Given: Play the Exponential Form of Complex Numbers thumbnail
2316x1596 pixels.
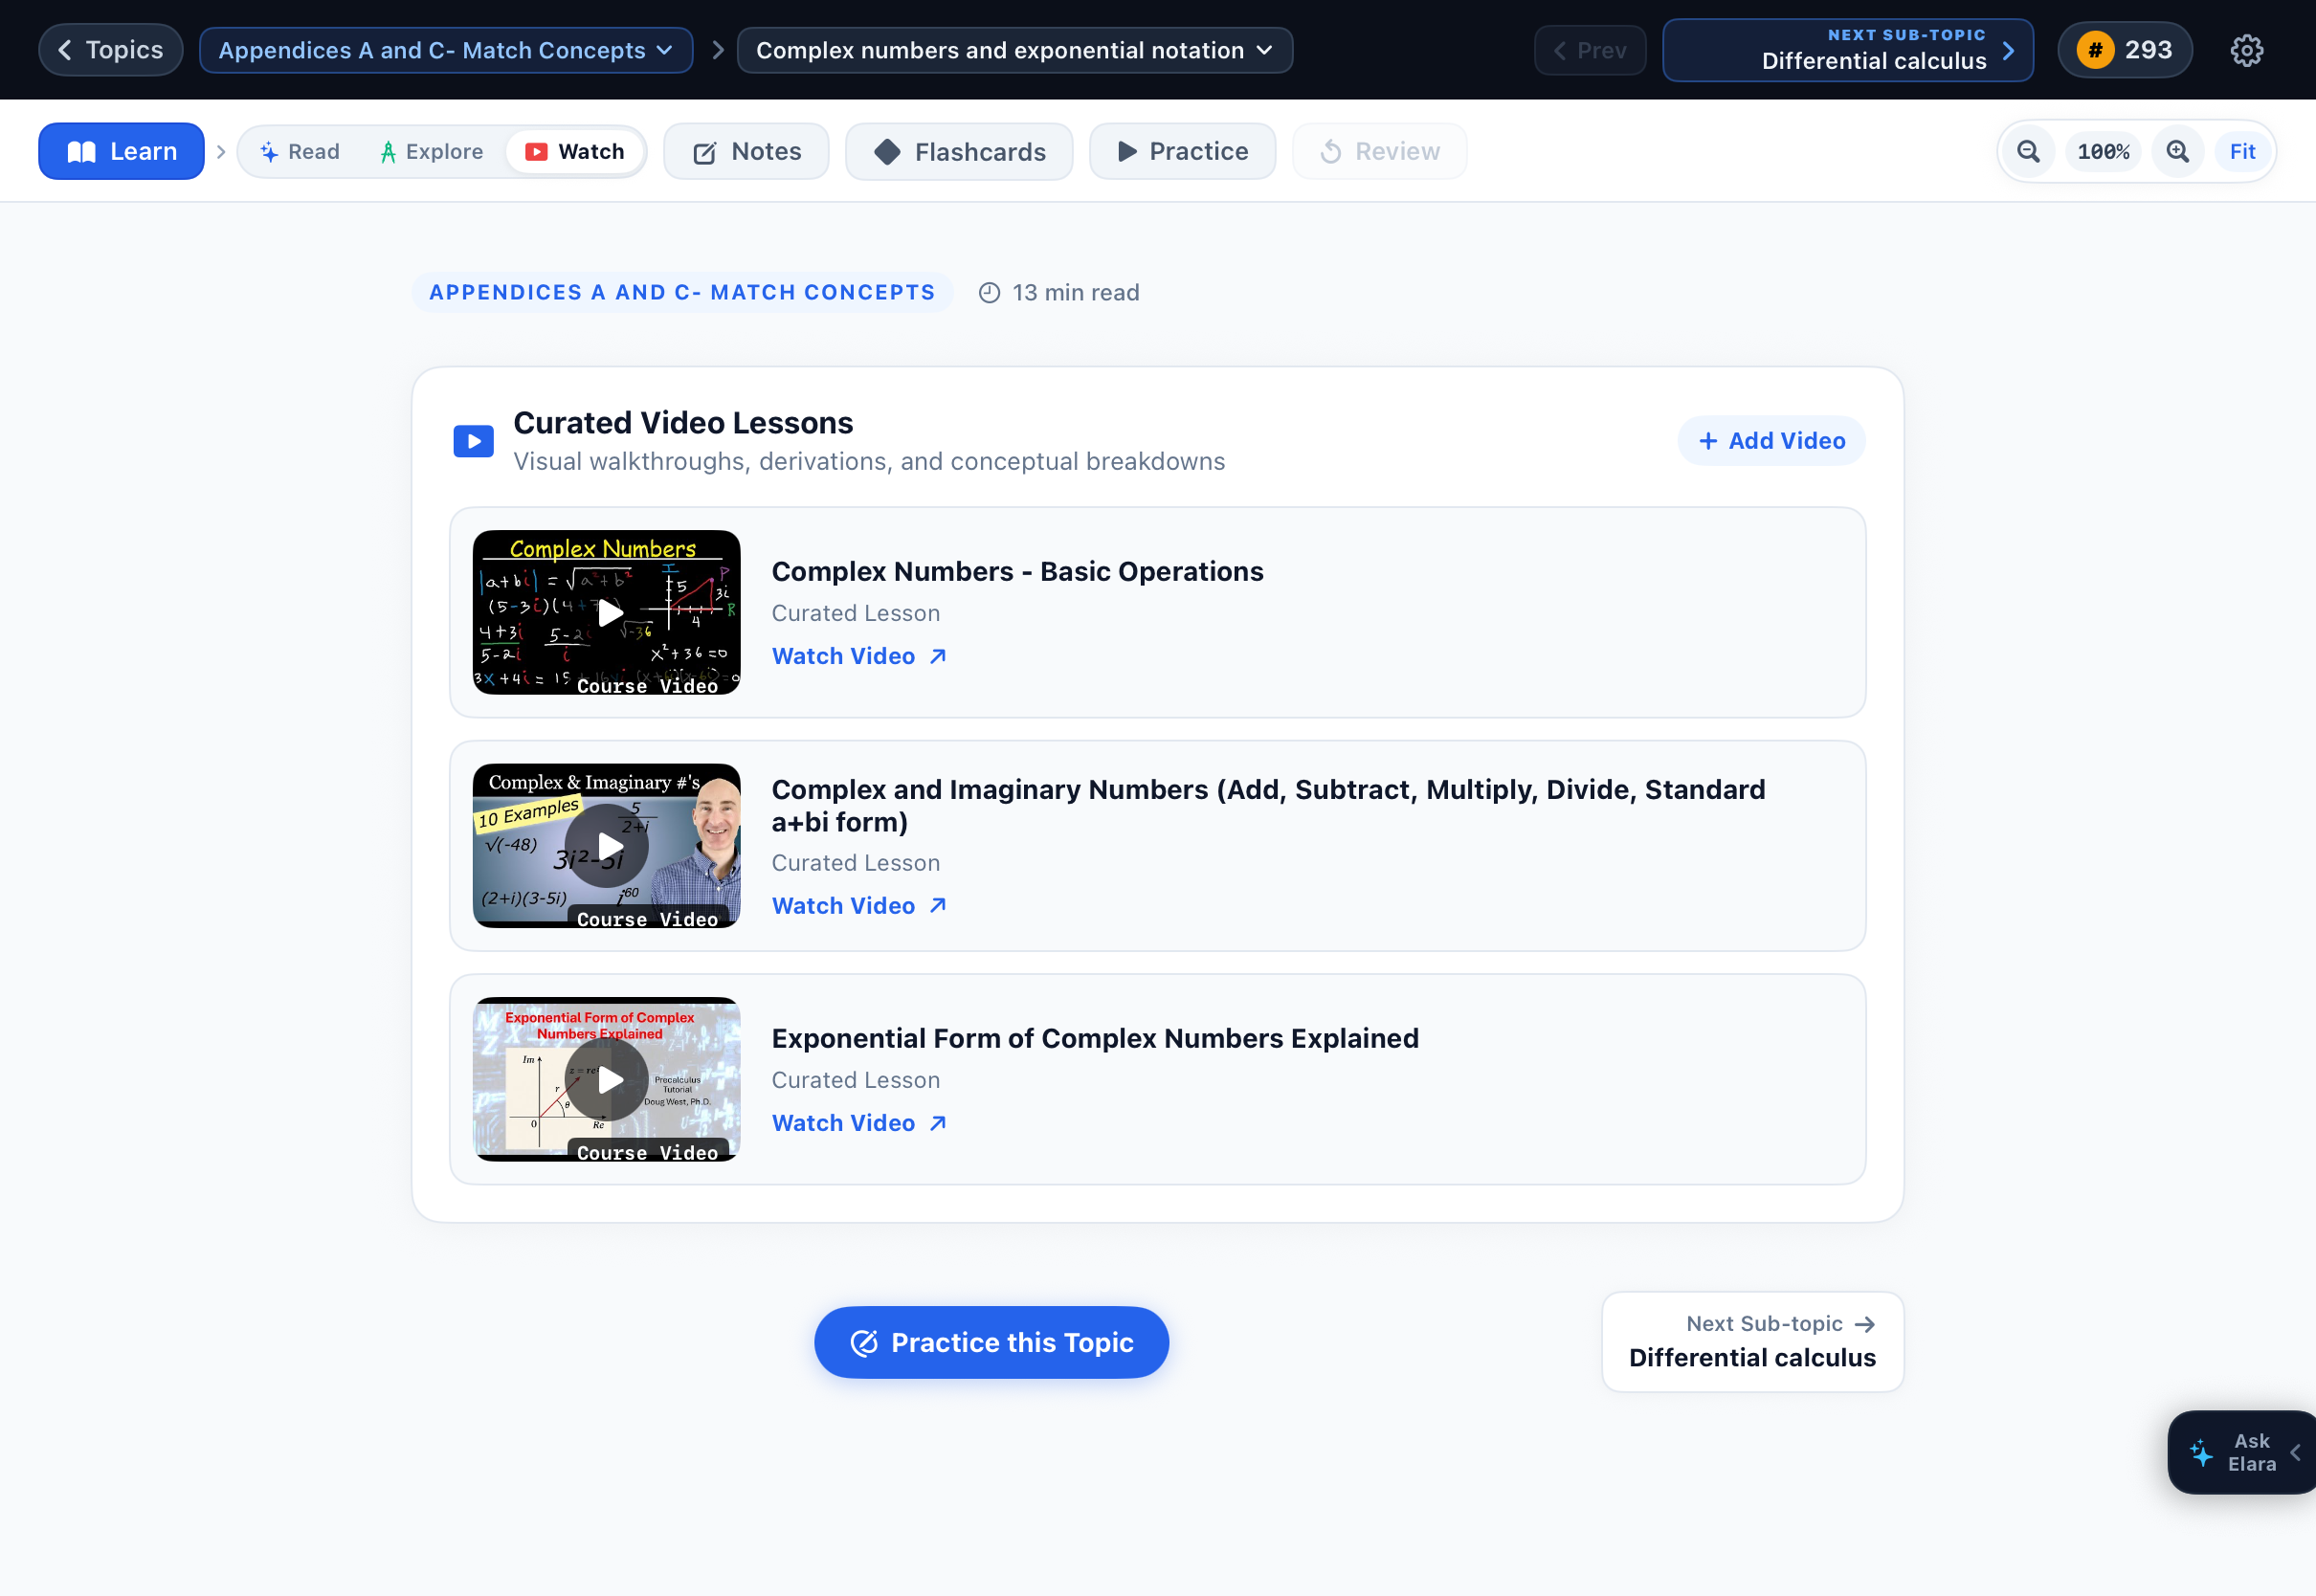Looking at the screenshot, I should (x=607, y=1079).
